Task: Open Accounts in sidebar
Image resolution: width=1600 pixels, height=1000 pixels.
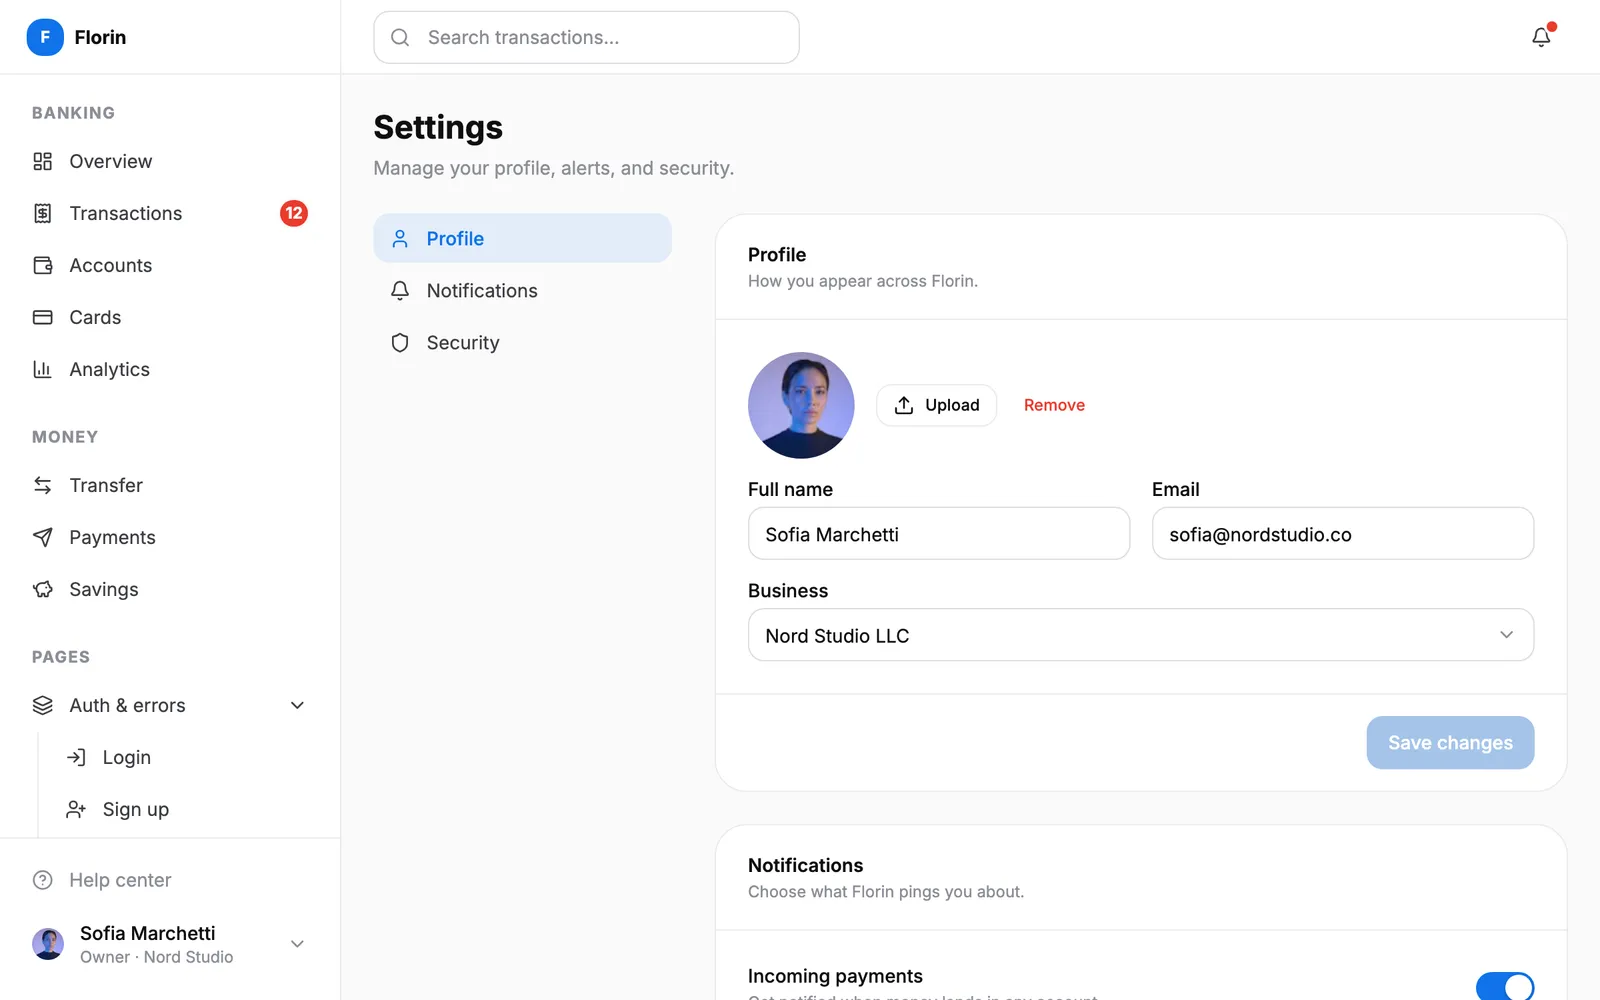Action: tap(170, 265)
